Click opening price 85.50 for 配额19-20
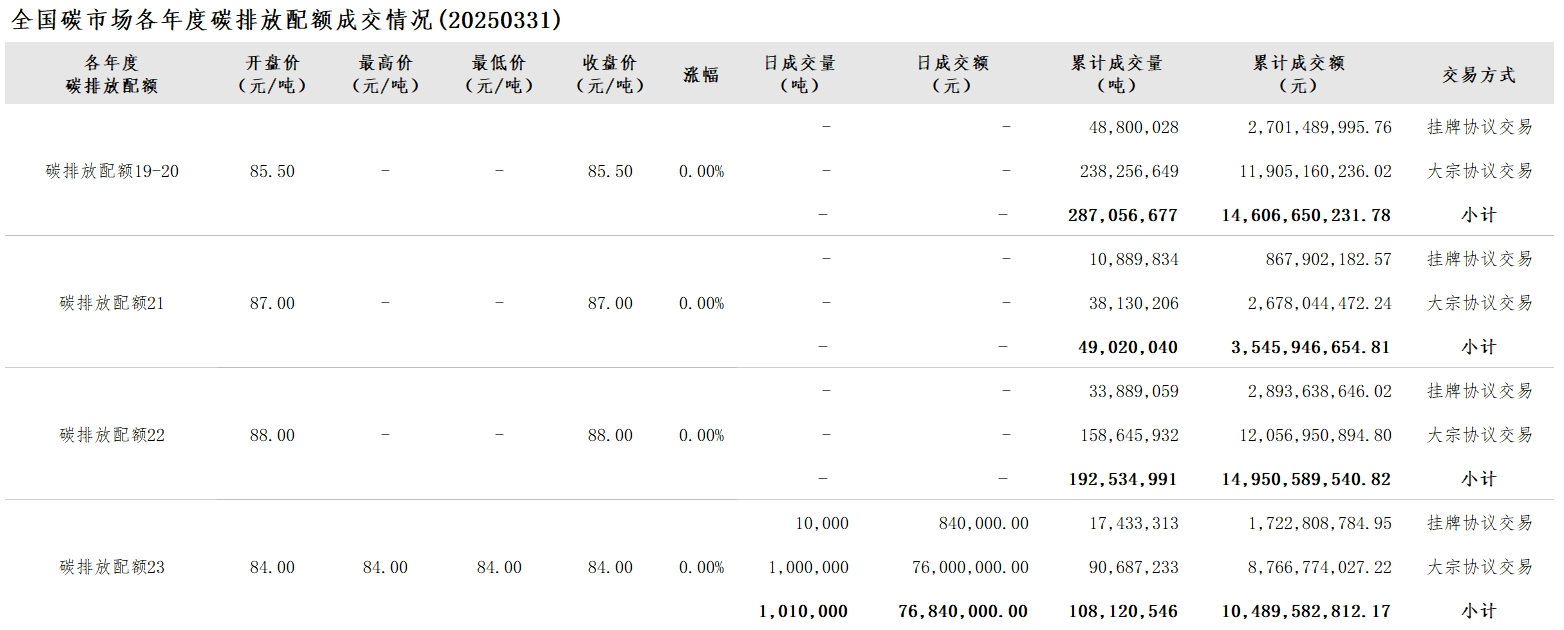 272,171
